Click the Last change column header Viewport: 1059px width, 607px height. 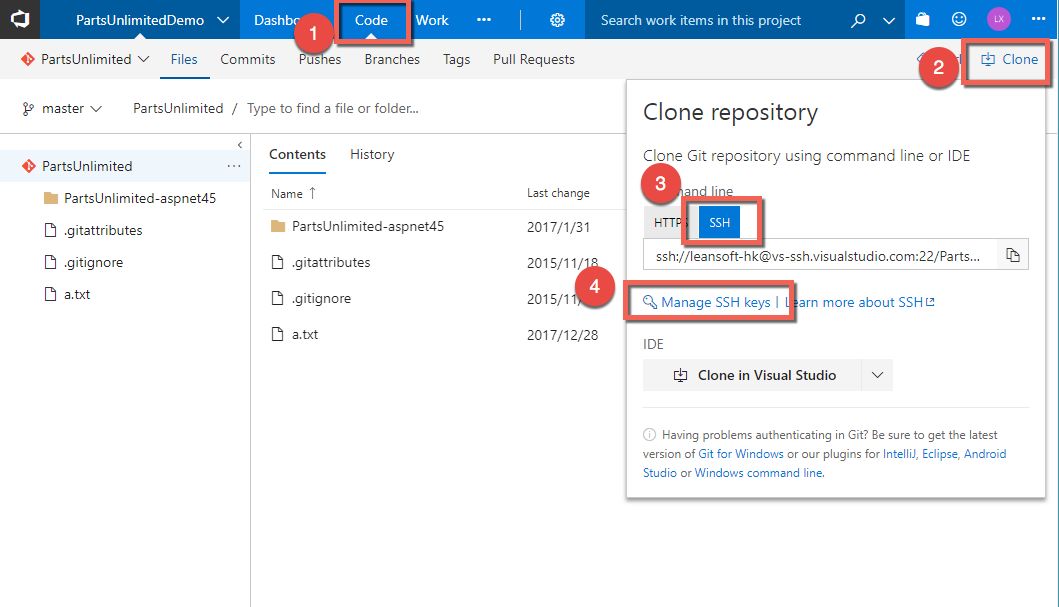click(558, 193)
